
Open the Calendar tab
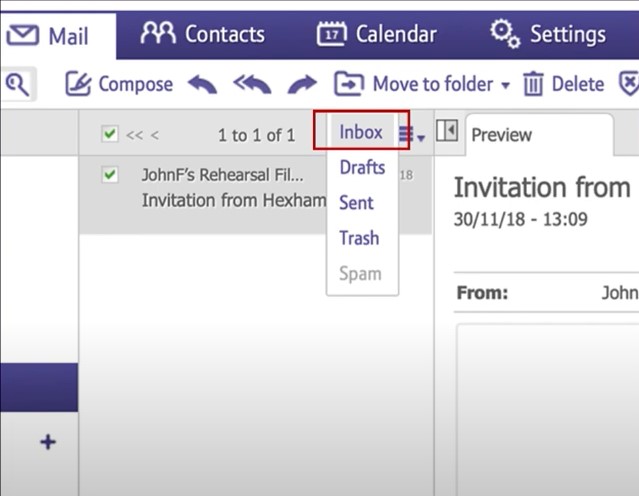(377, 34)
